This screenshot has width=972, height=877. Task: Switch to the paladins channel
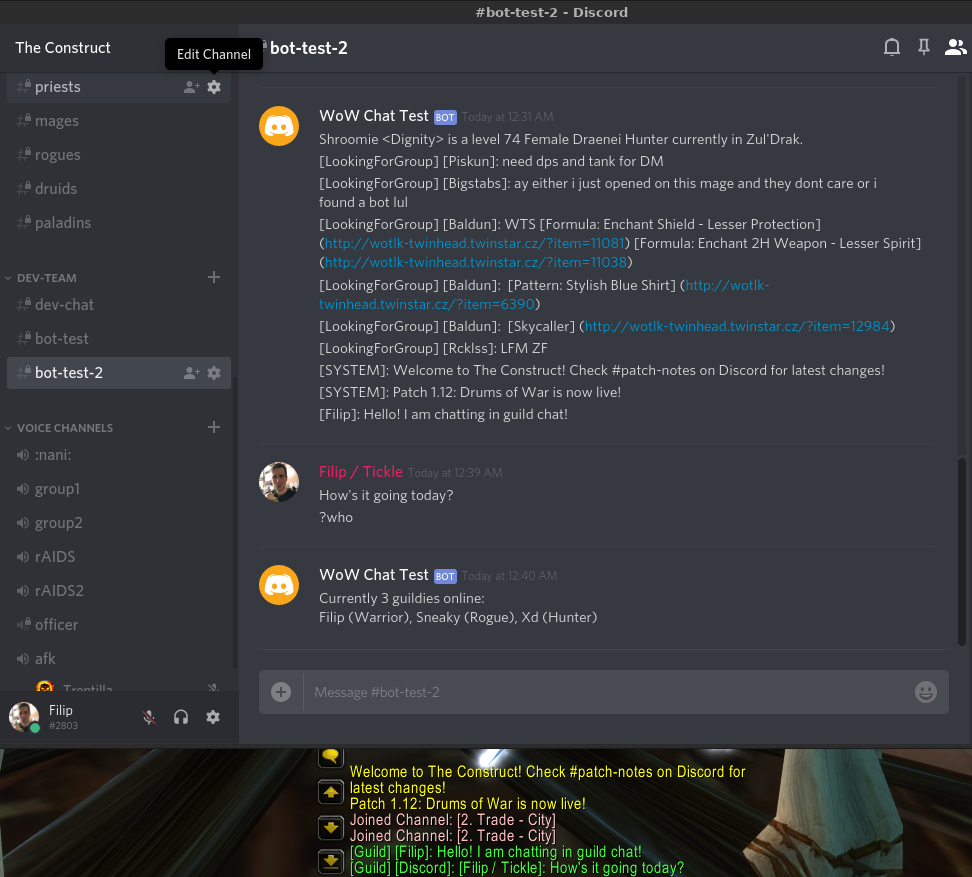point(118,223)
